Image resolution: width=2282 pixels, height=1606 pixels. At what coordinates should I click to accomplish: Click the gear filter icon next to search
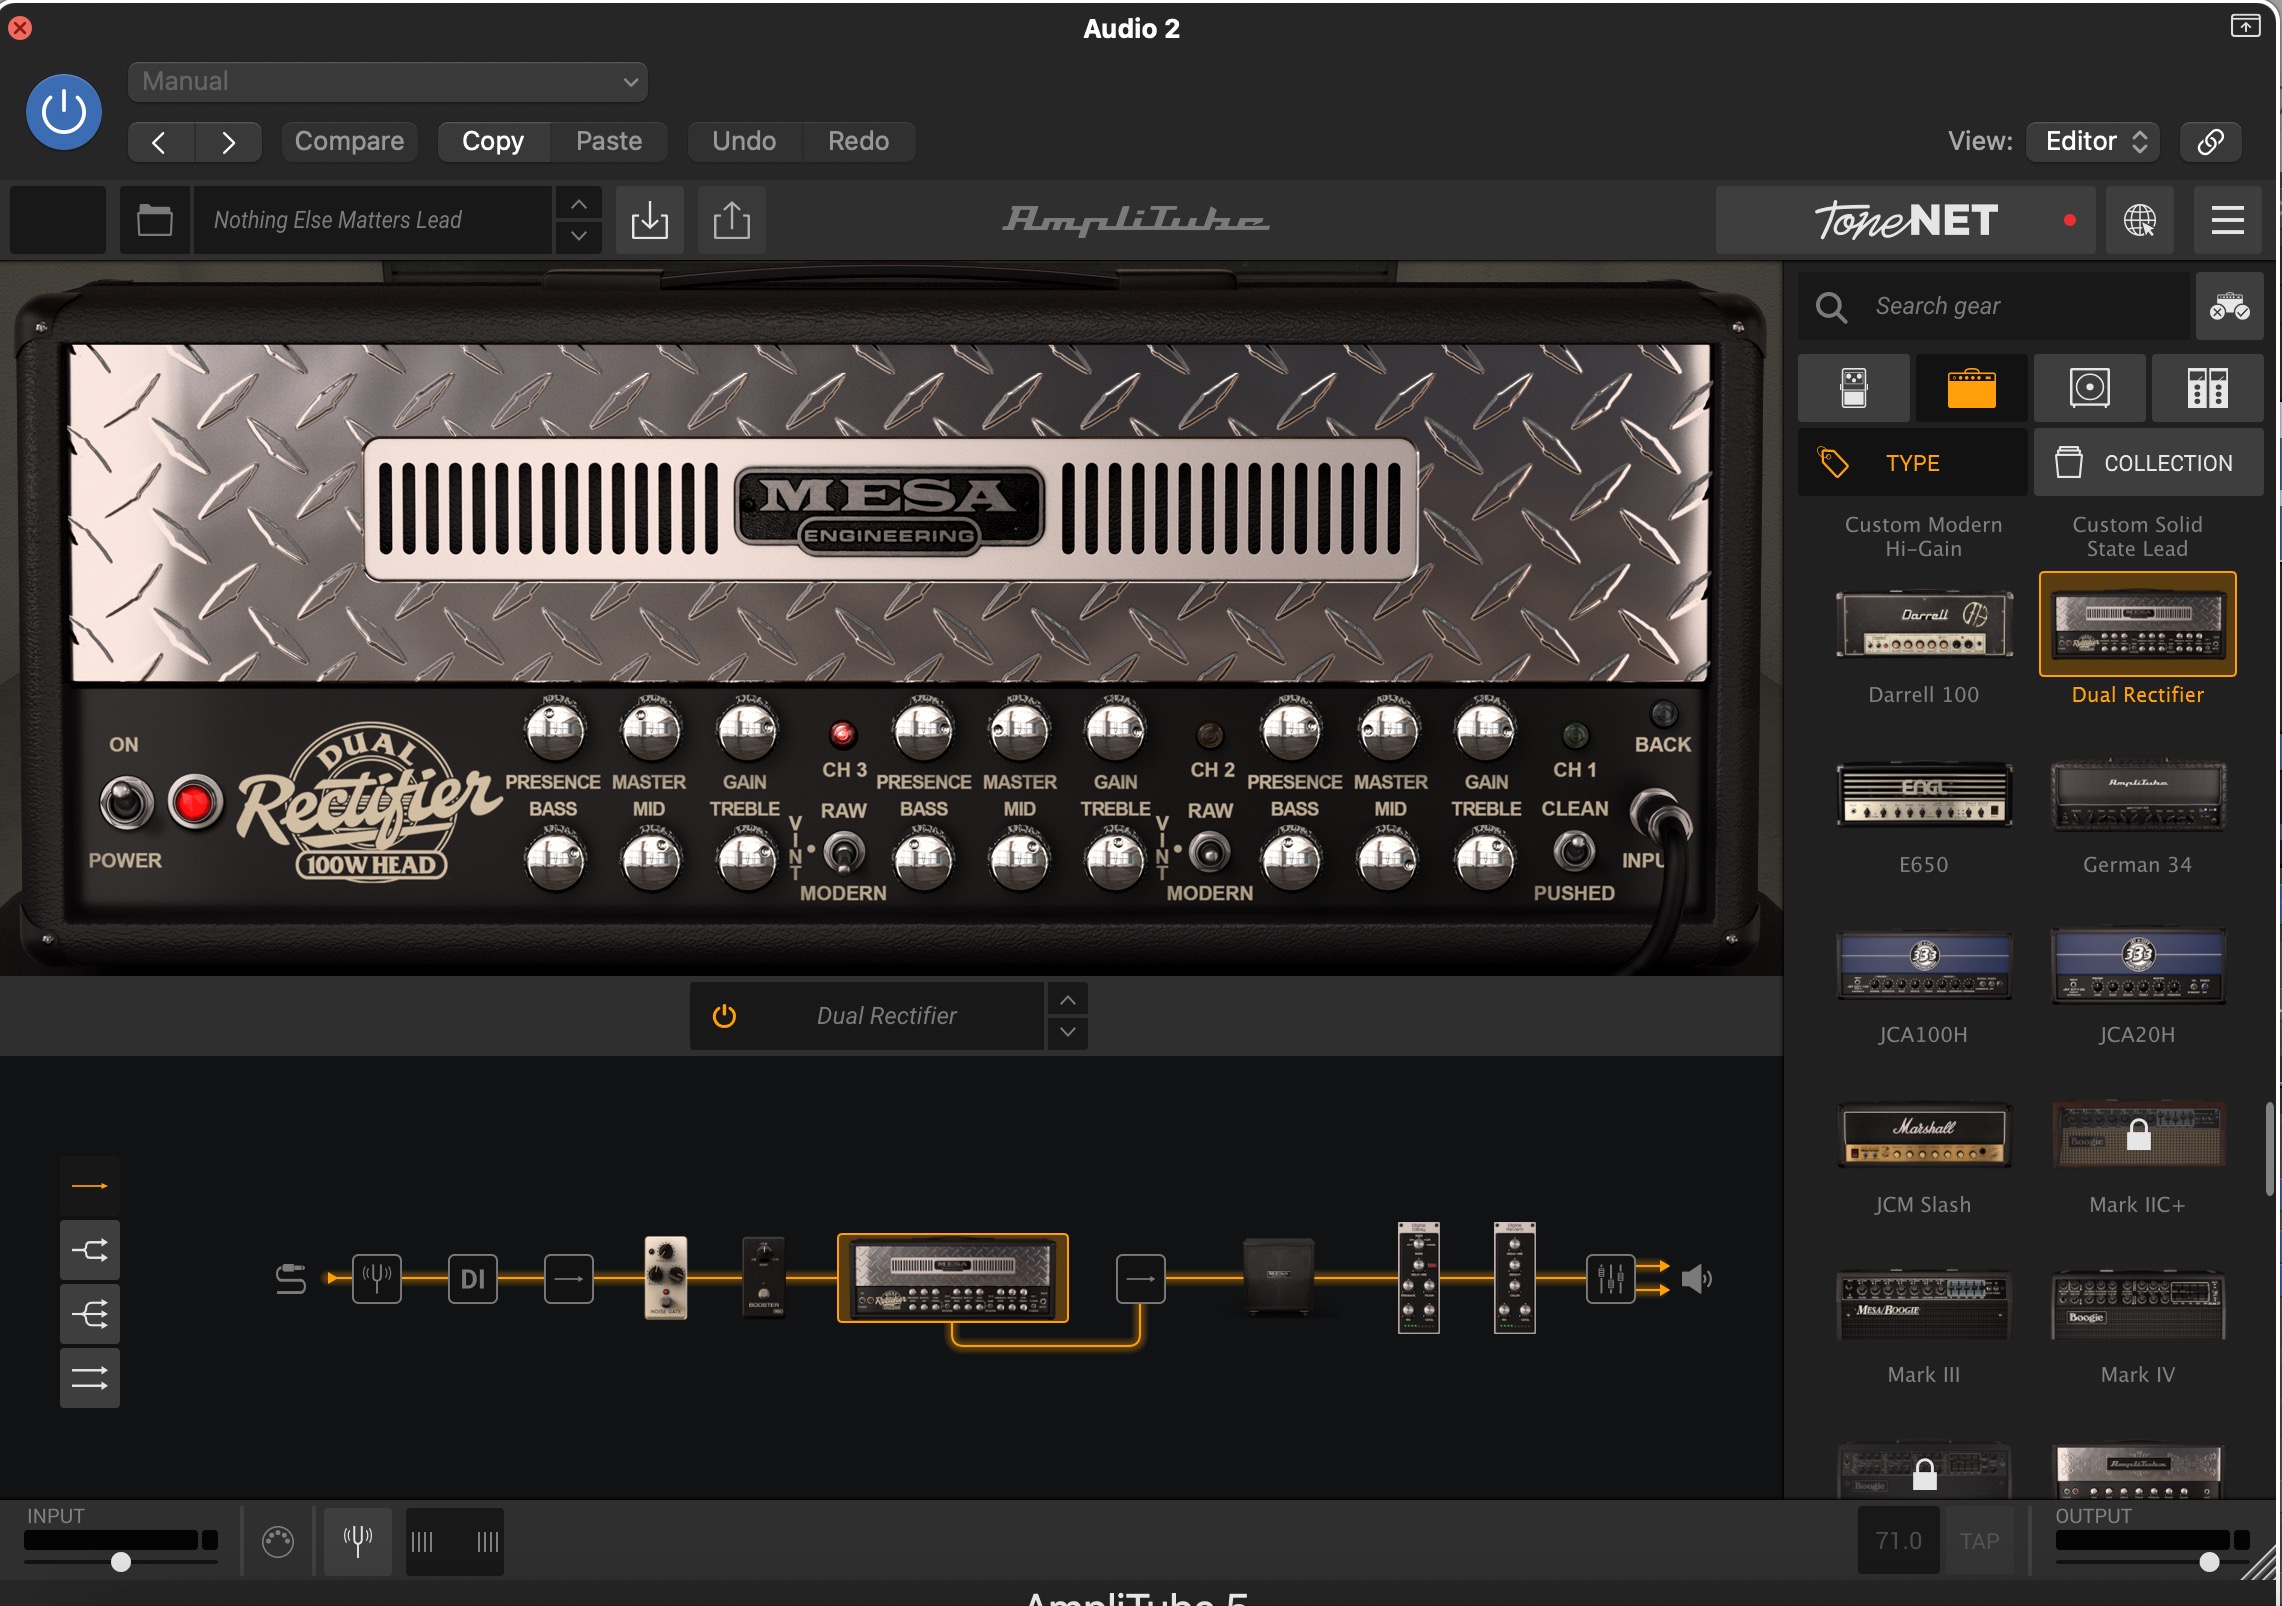2229,306
